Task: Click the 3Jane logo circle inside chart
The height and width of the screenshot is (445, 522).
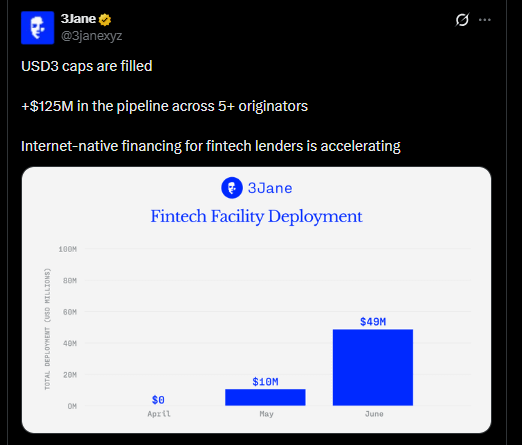Action: [232, 188]
